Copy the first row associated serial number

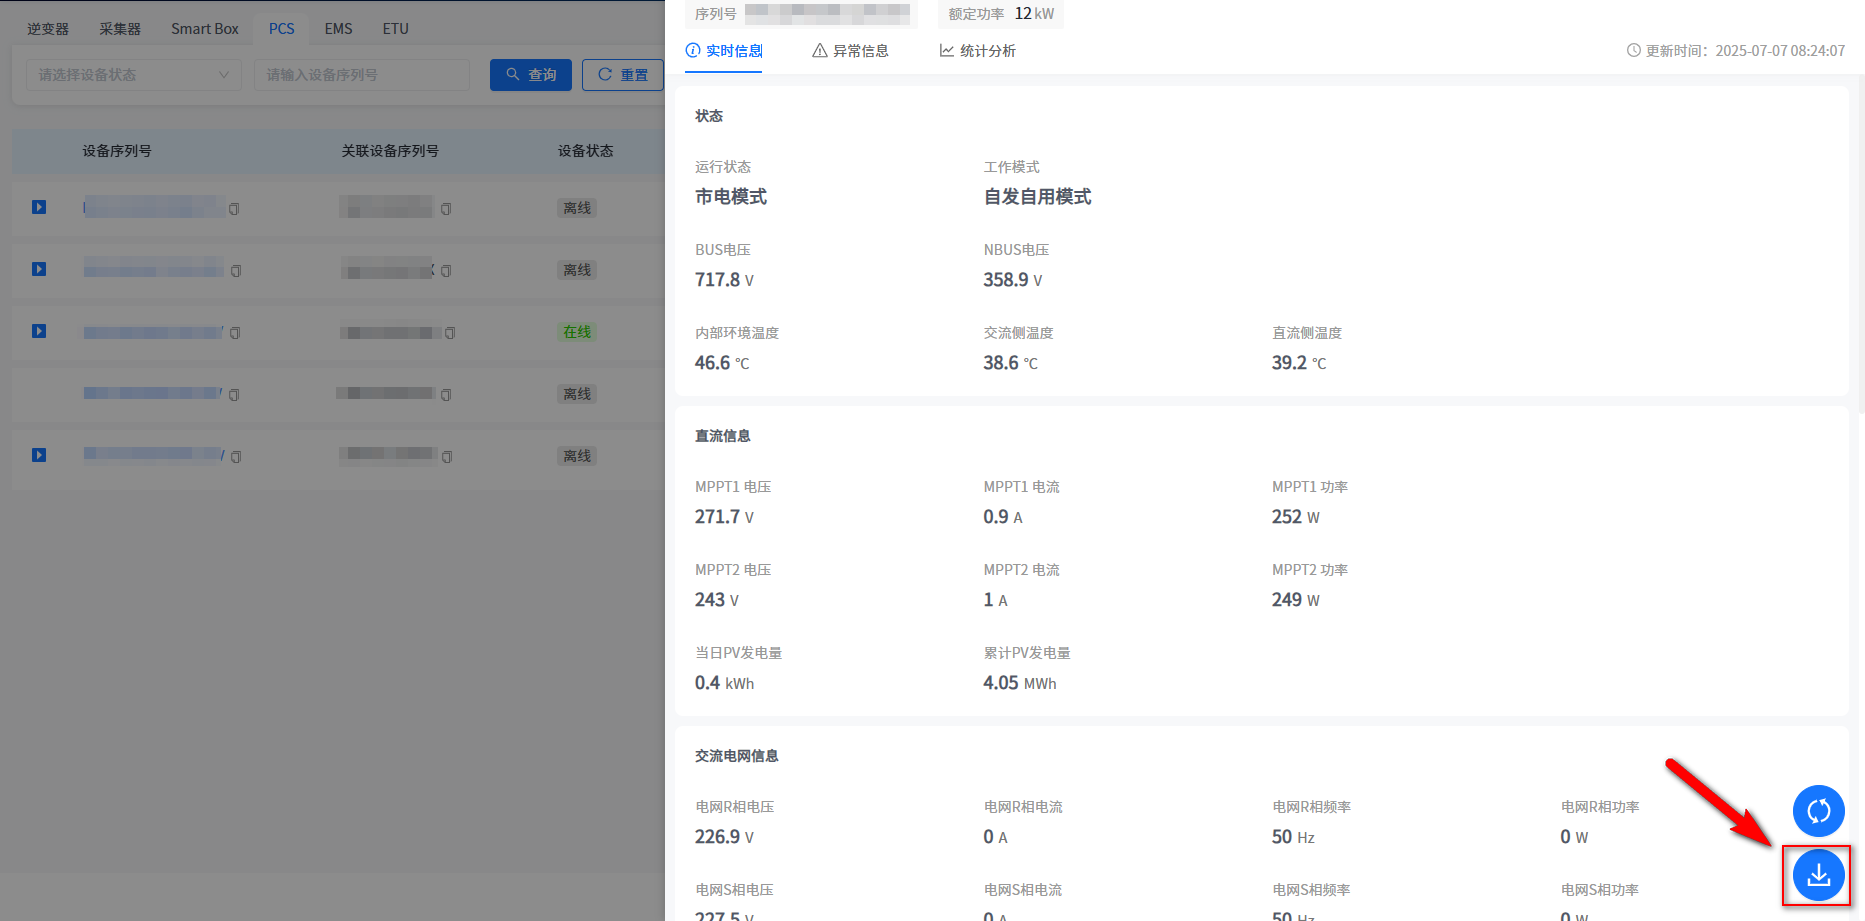[x=446, y=209]
